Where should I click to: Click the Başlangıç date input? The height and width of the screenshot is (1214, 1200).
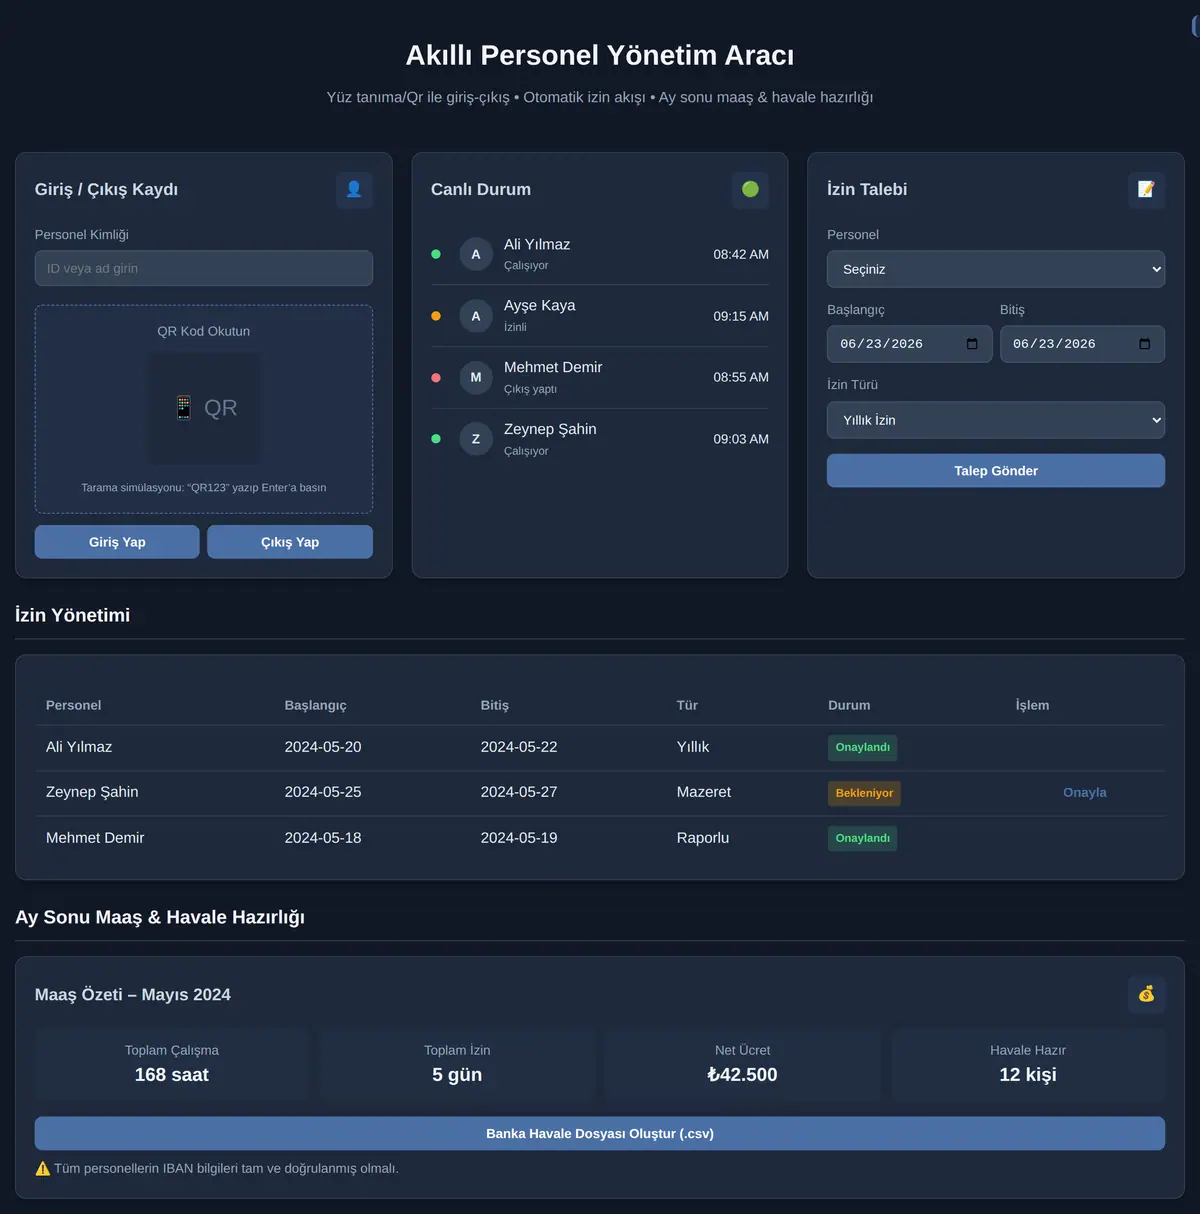point(910,344)
